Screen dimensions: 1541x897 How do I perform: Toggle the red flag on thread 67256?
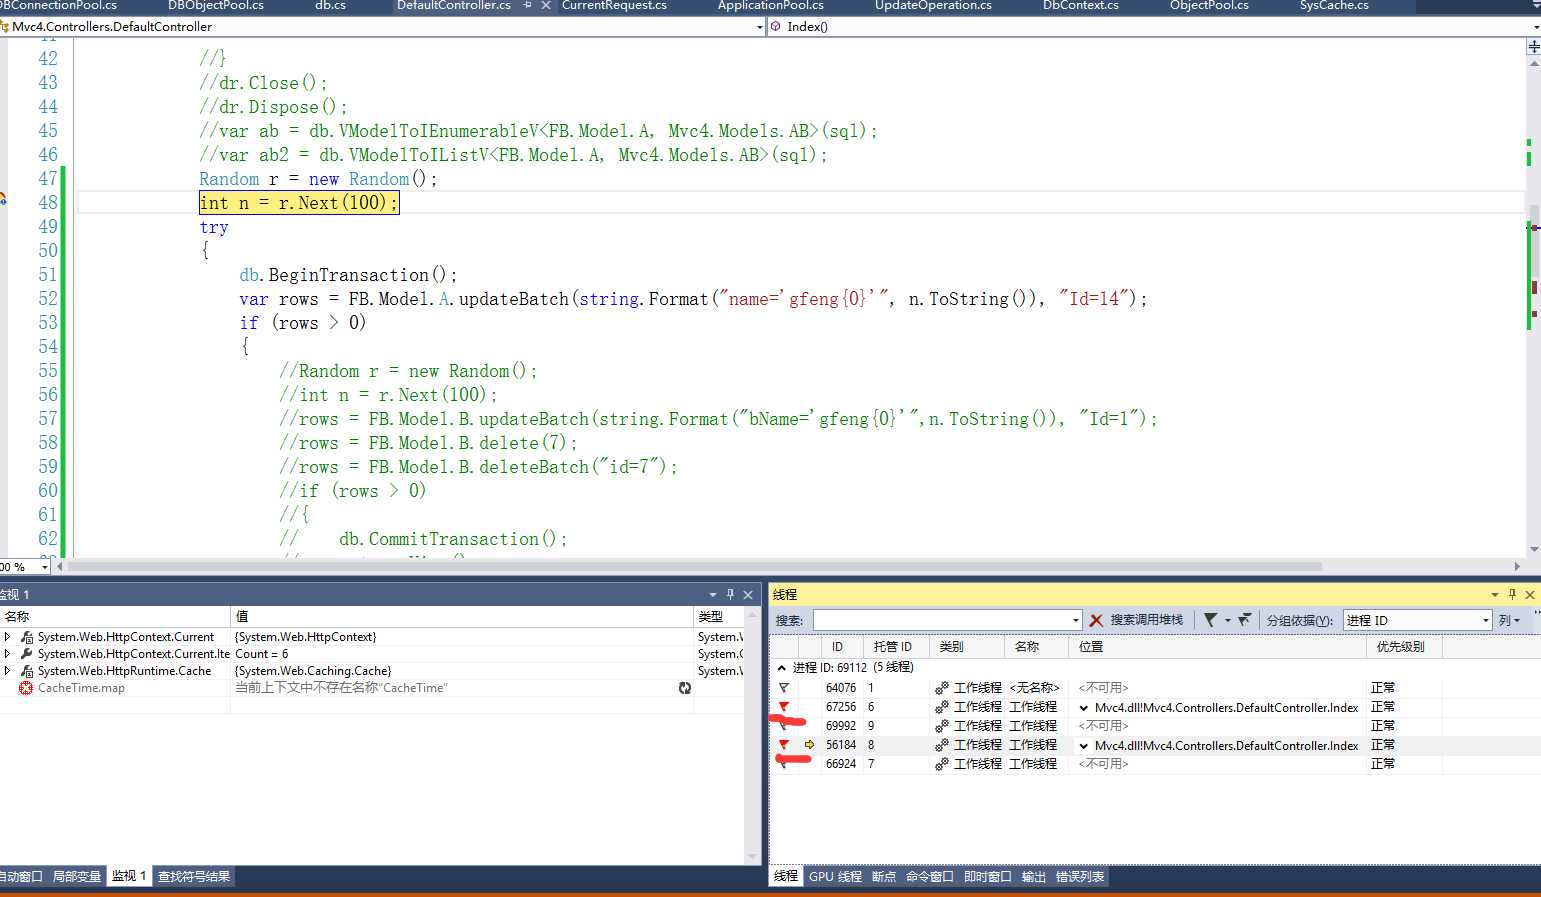tap(784, 707)
